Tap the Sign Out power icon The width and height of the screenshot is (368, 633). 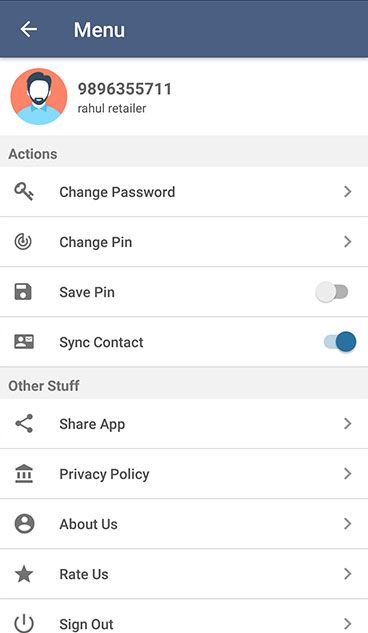click(24, 623)
